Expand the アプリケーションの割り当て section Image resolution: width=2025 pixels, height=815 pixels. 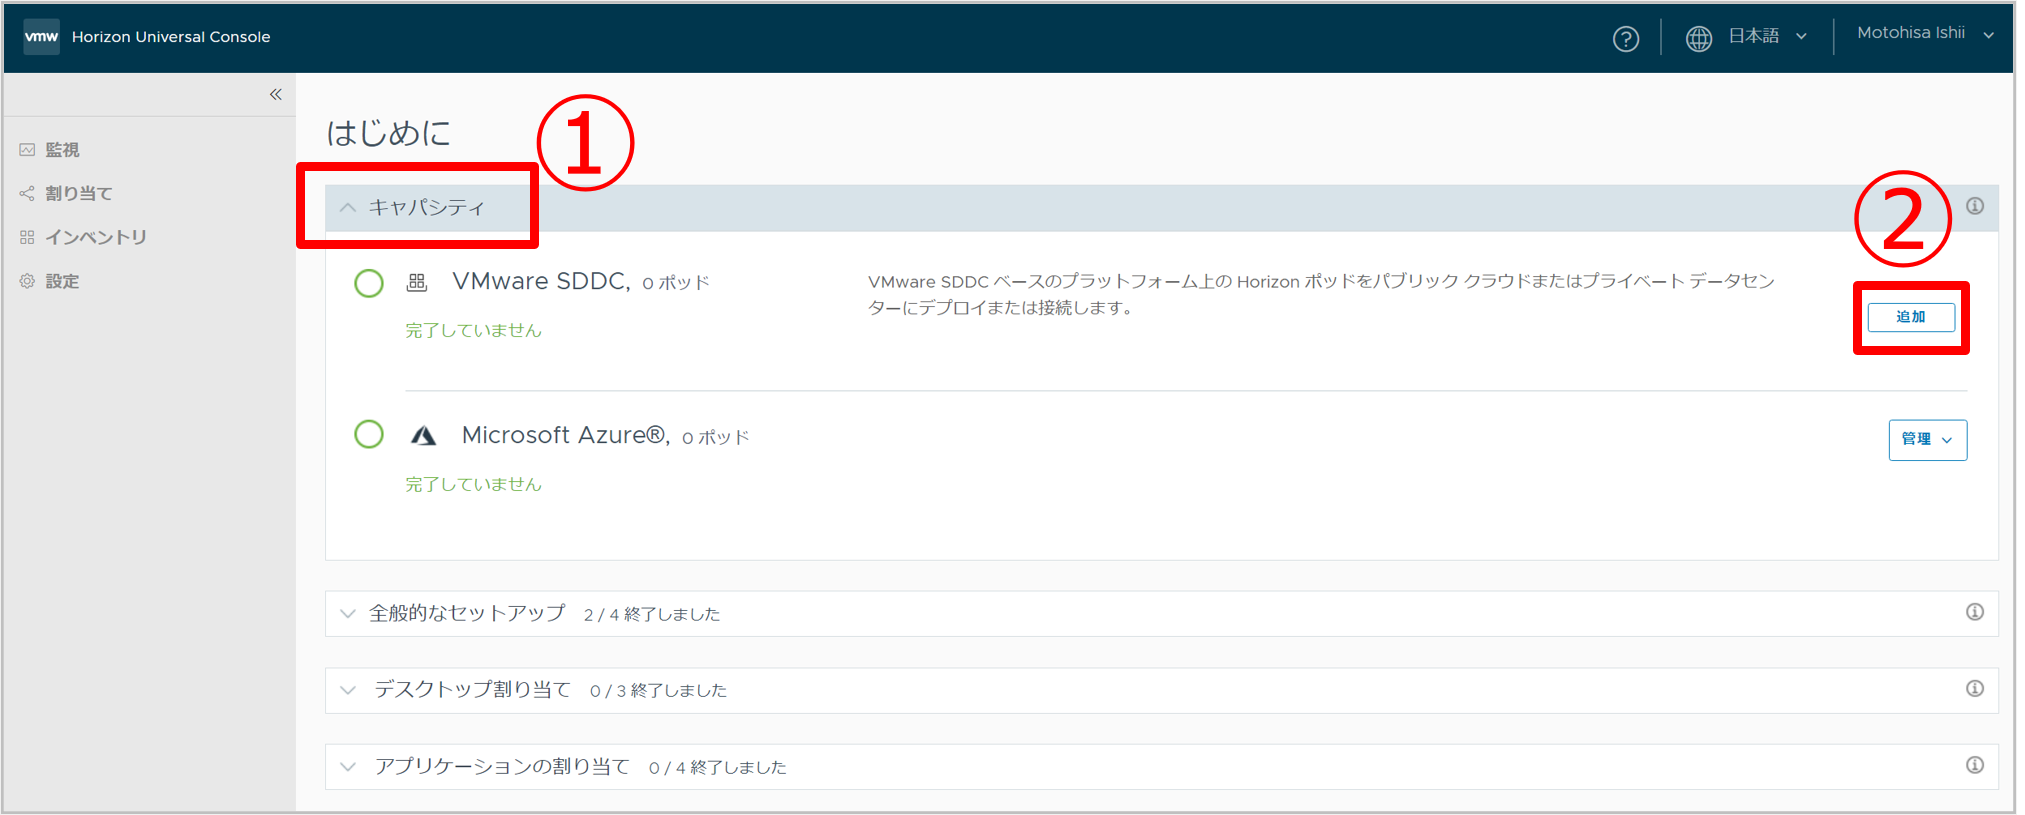pyautogui.click(x=348, y=767)
